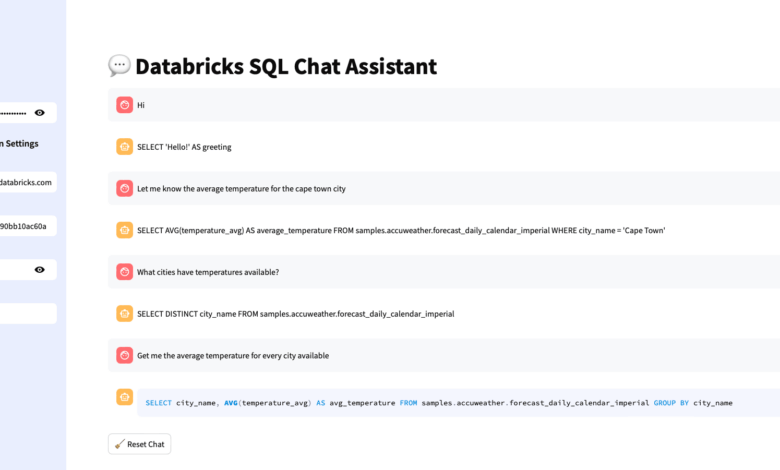The image size is (780, 470).
Task: Click the empty sidebar input at the bottom
Action: click(x=28, y=314)
